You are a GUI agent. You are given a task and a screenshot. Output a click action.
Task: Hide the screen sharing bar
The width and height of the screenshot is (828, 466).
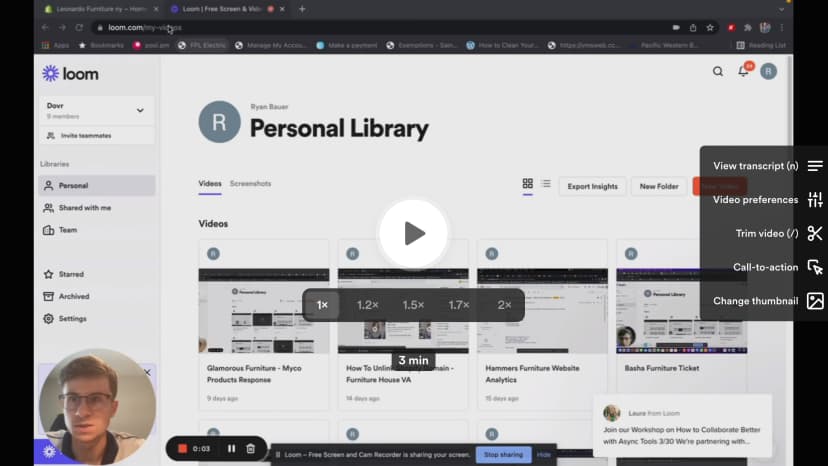click(543, 454)
